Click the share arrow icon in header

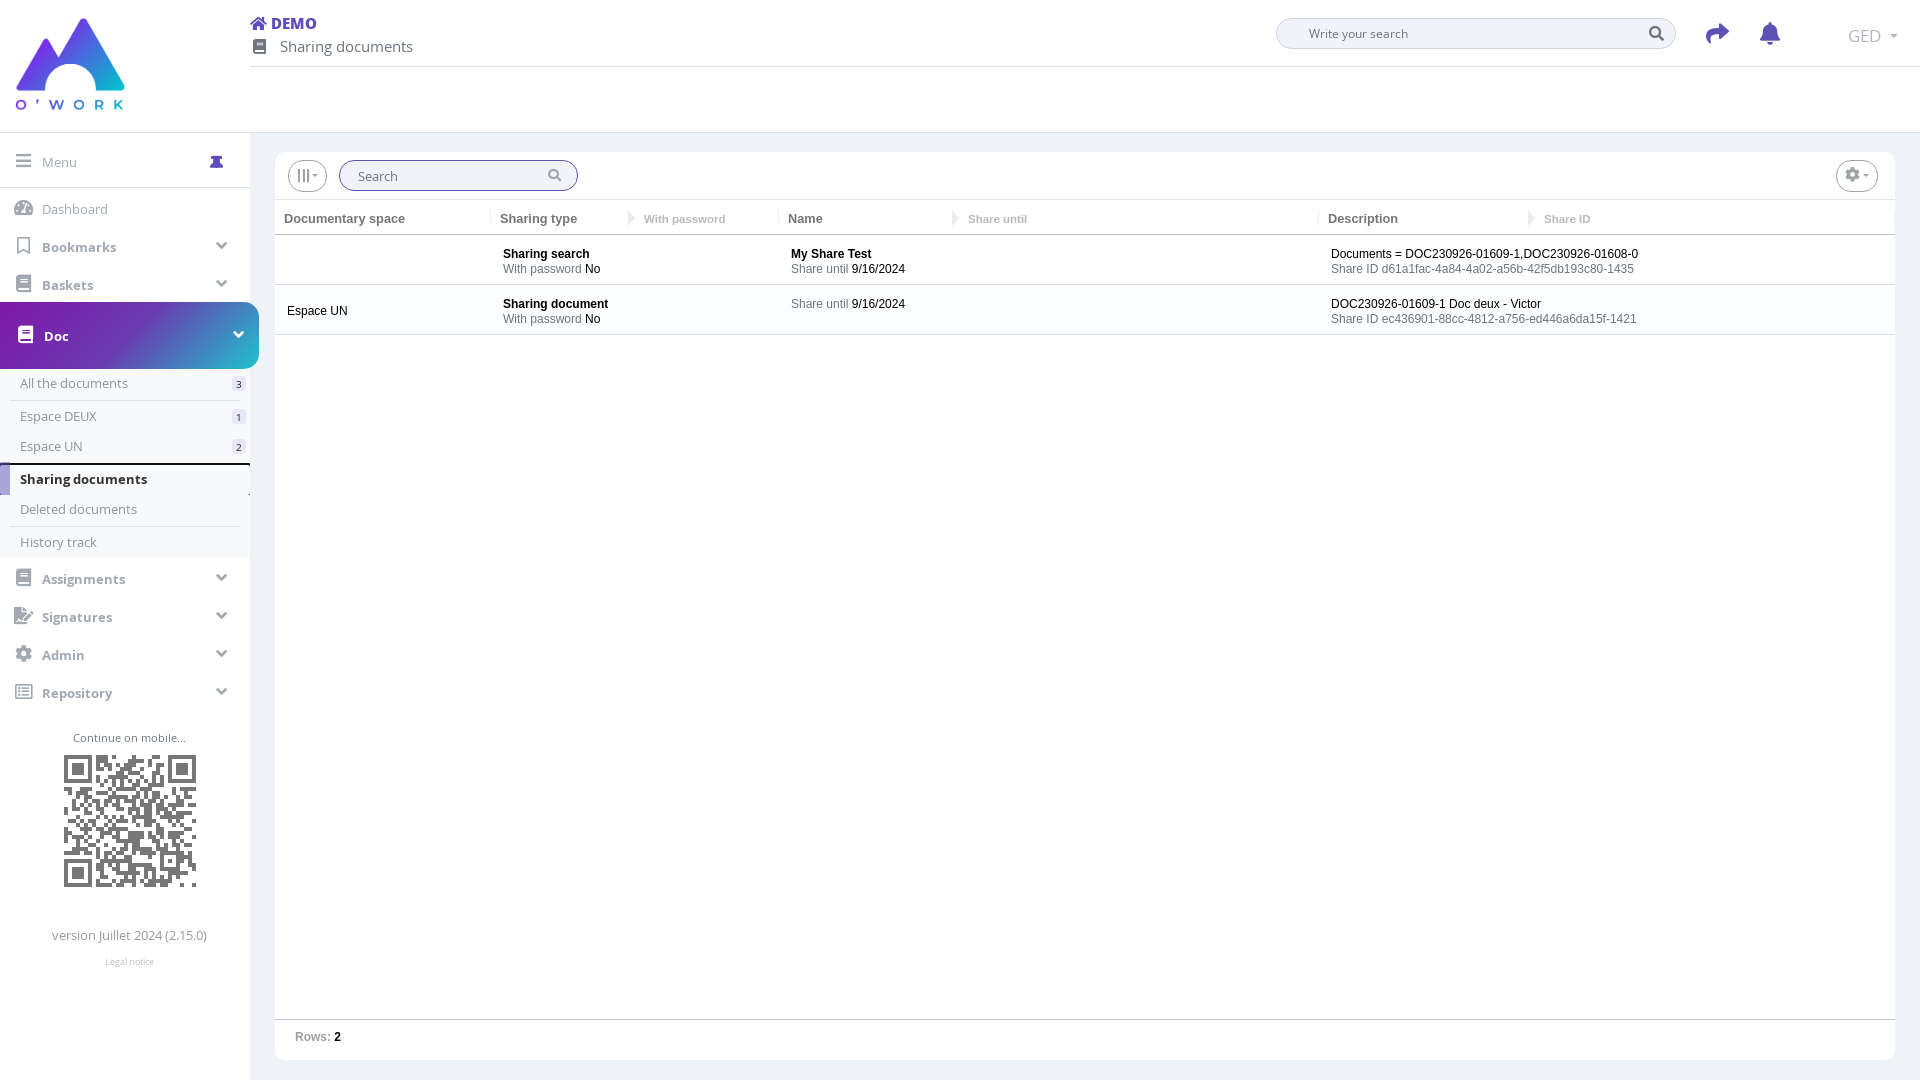coord(1717,34)
